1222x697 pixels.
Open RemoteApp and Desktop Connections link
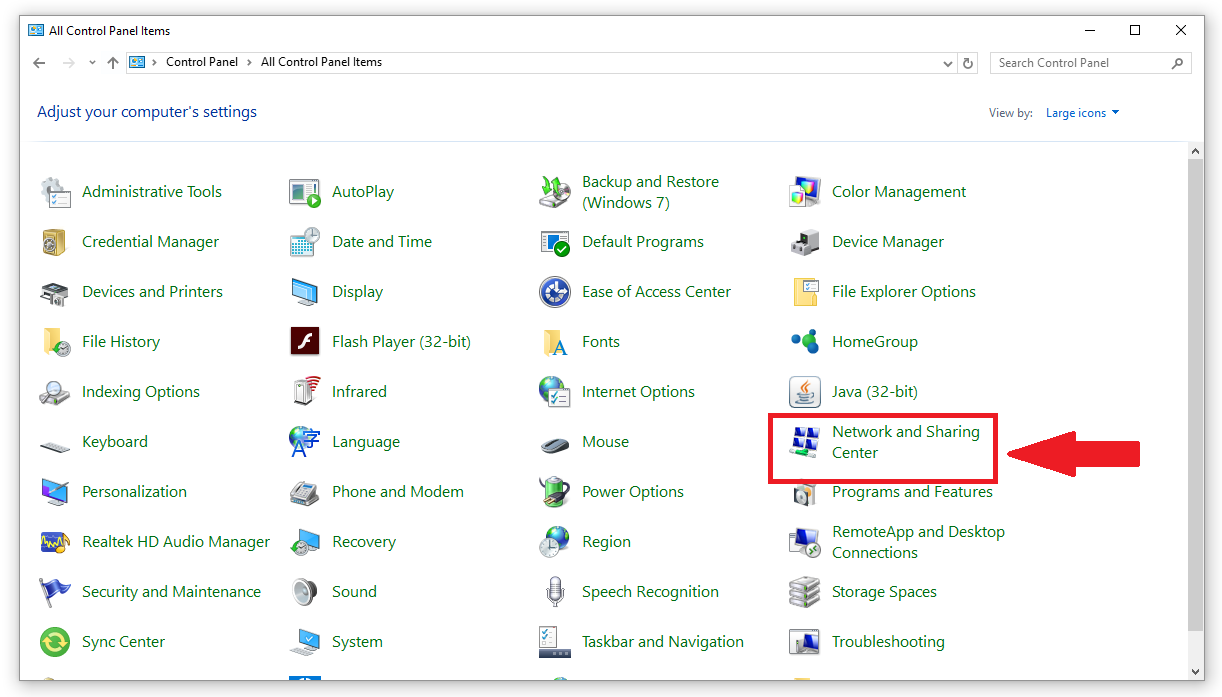click(x=918, y=542)
